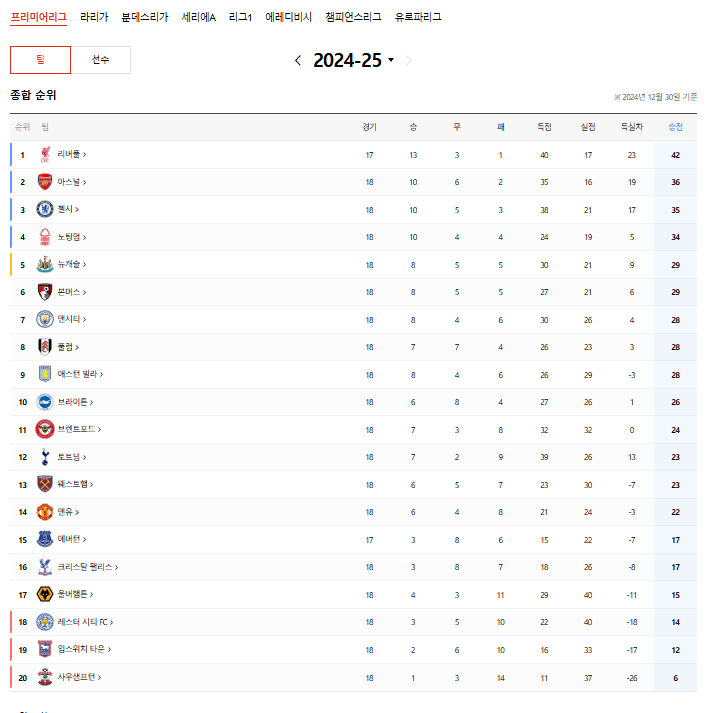This screenshot has width=714, height=713.
Task: Click the Chelsea club crest
Action: tap(45, 209)
